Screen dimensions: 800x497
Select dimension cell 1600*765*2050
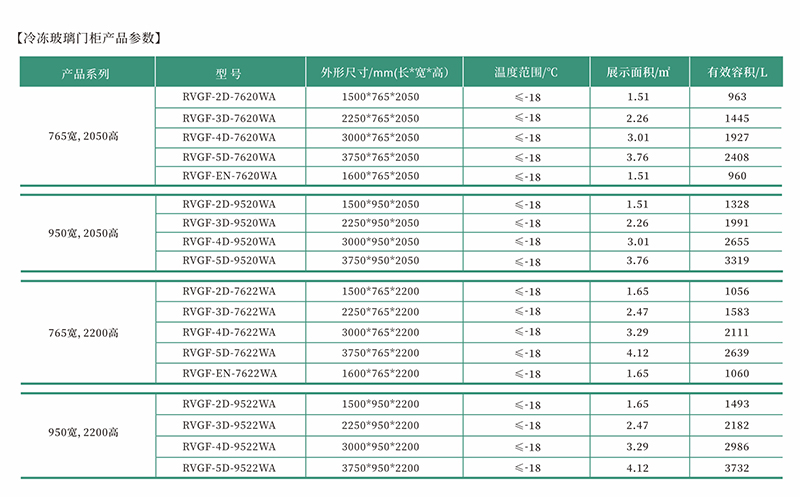[380, 177]
